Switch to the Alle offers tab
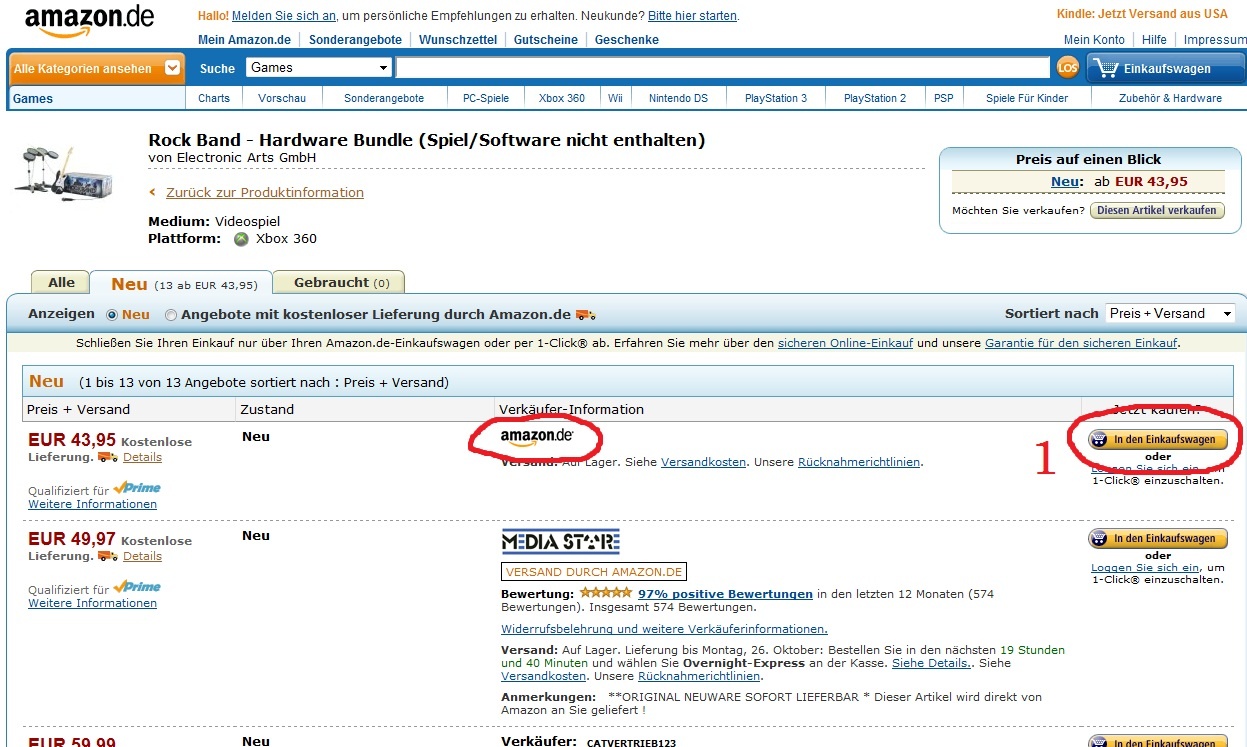1247x747 pixels. [x=61, y=282]
